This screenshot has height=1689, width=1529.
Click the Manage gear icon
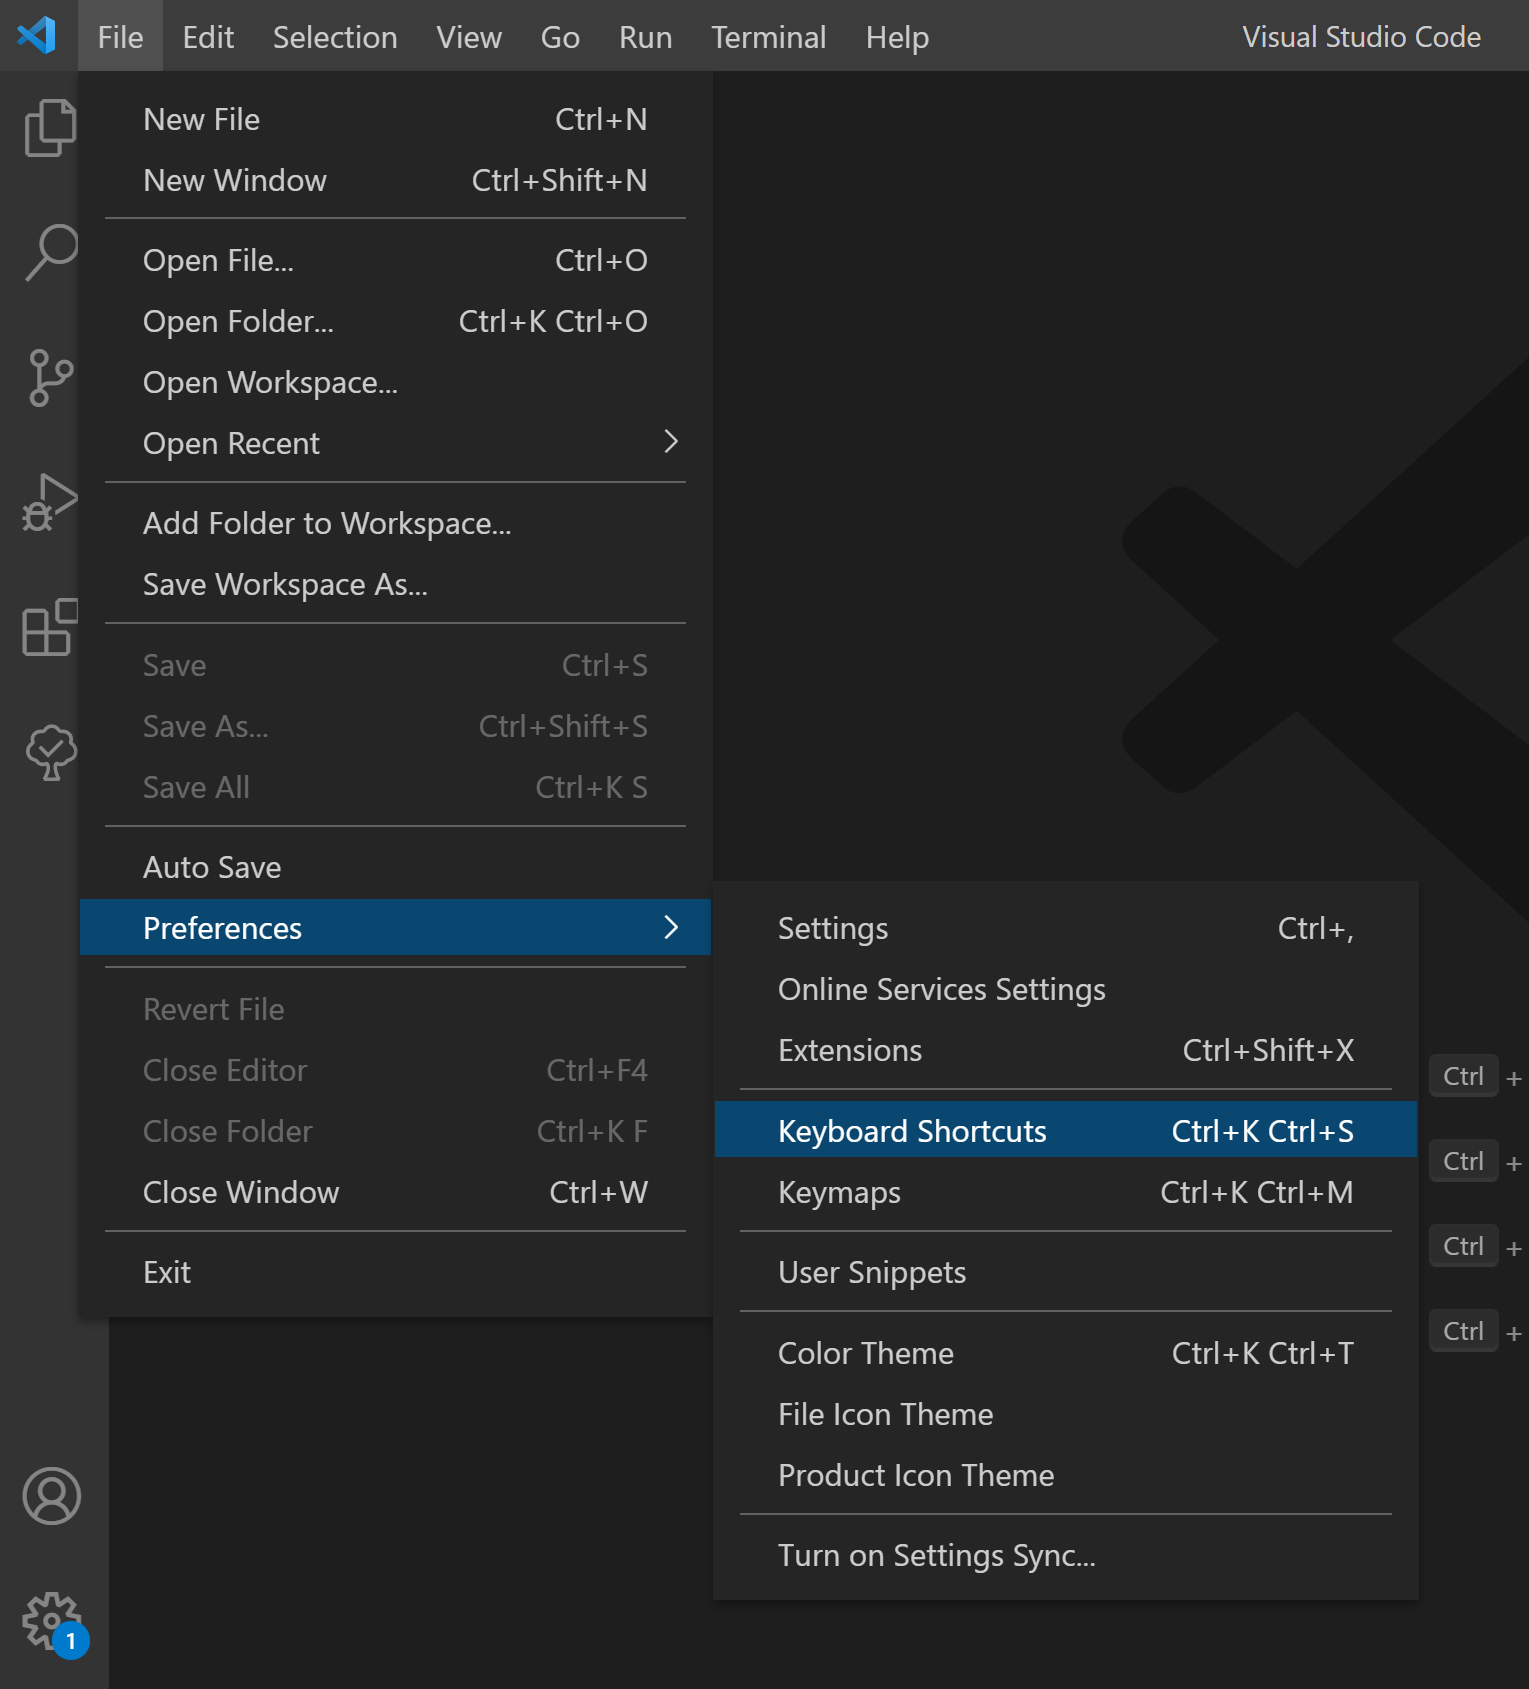[x=51, y=1620]
